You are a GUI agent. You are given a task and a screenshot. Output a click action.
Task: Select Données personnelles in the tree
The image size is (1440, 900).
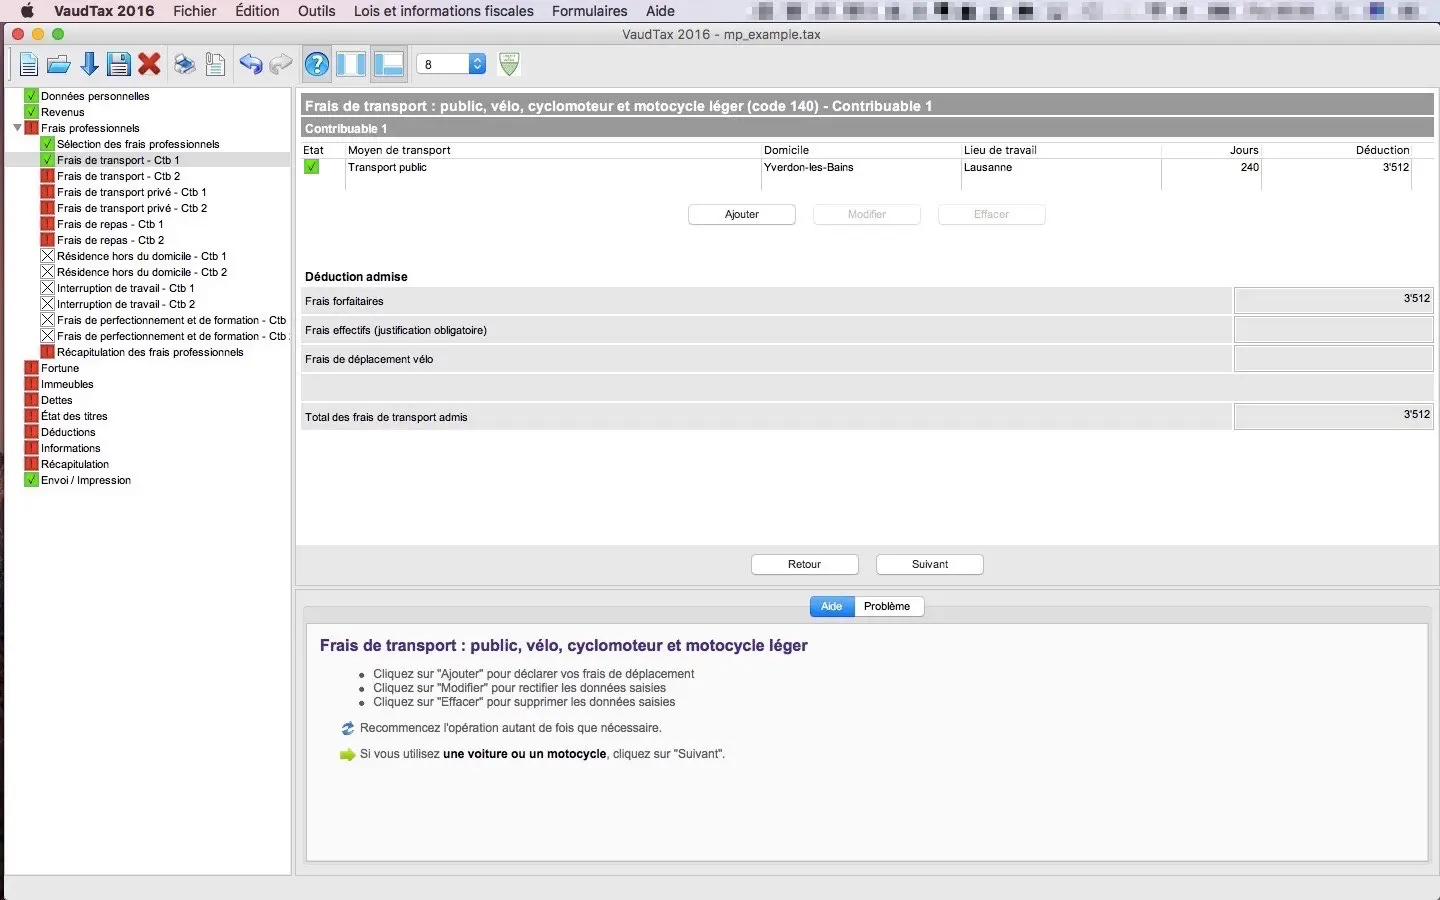(x=95, y=96)
